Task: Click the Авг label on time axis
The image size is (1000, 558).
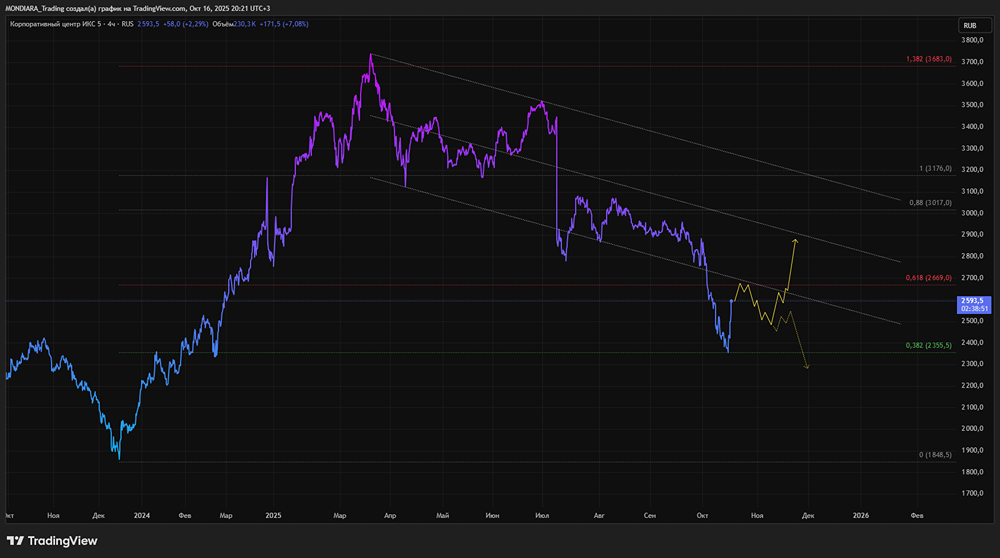Action: click(x=599, y=515)
